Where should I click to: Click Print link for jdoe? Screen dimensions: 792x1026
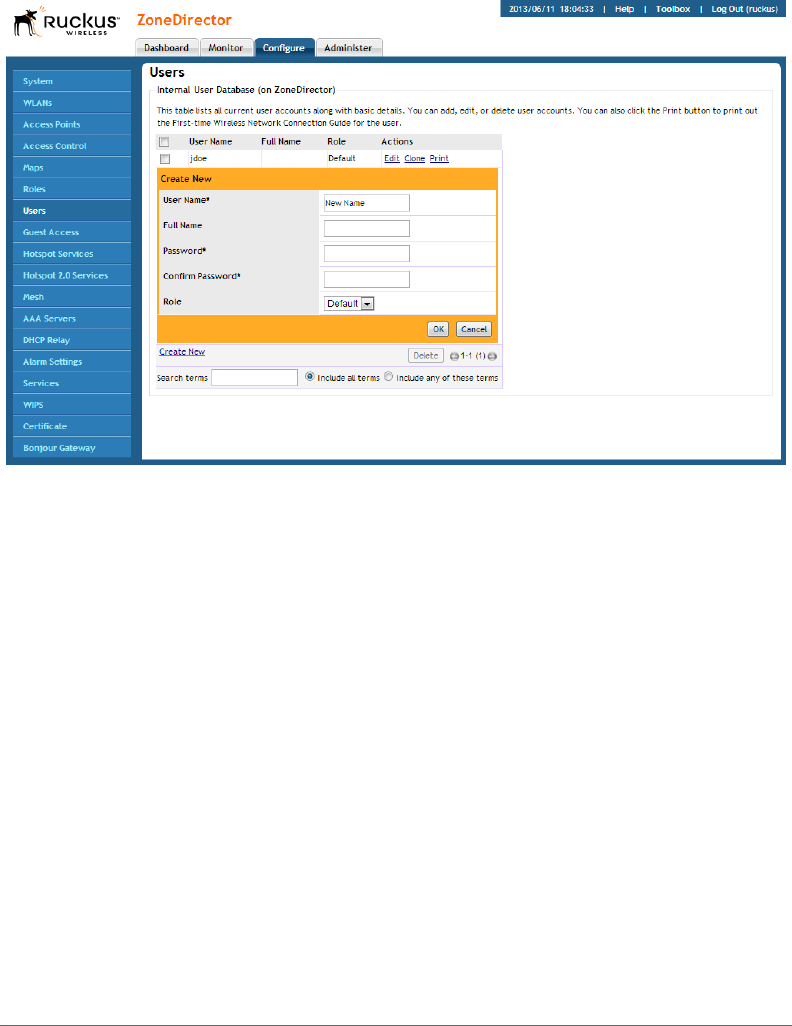[439, 158]
